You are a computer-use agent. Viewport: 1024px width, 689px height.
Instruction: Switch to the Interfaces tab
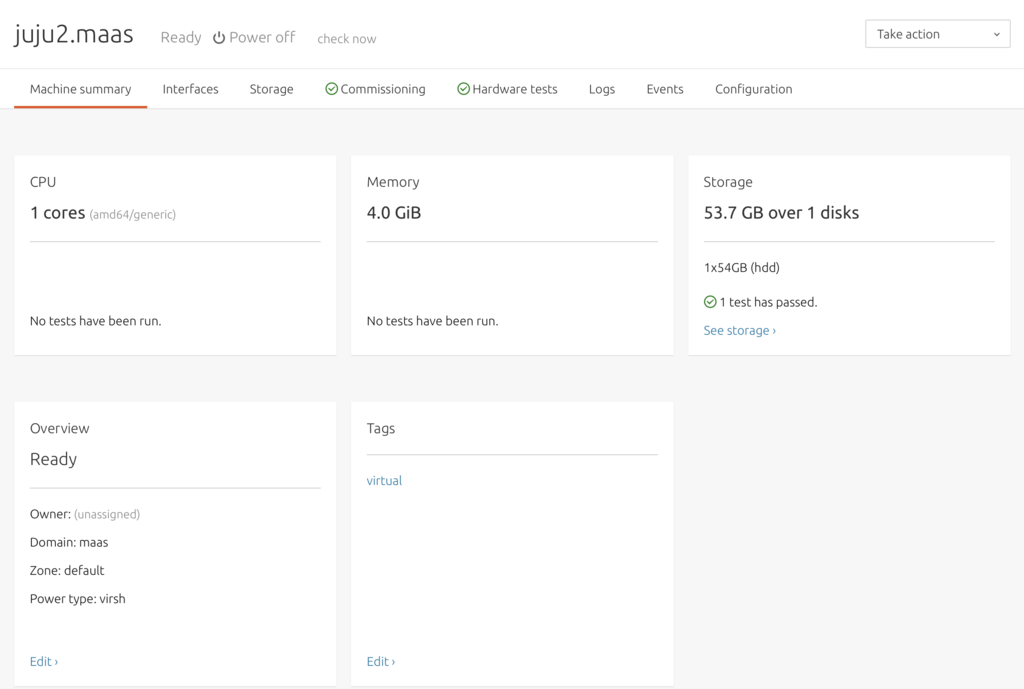(190, 89)
